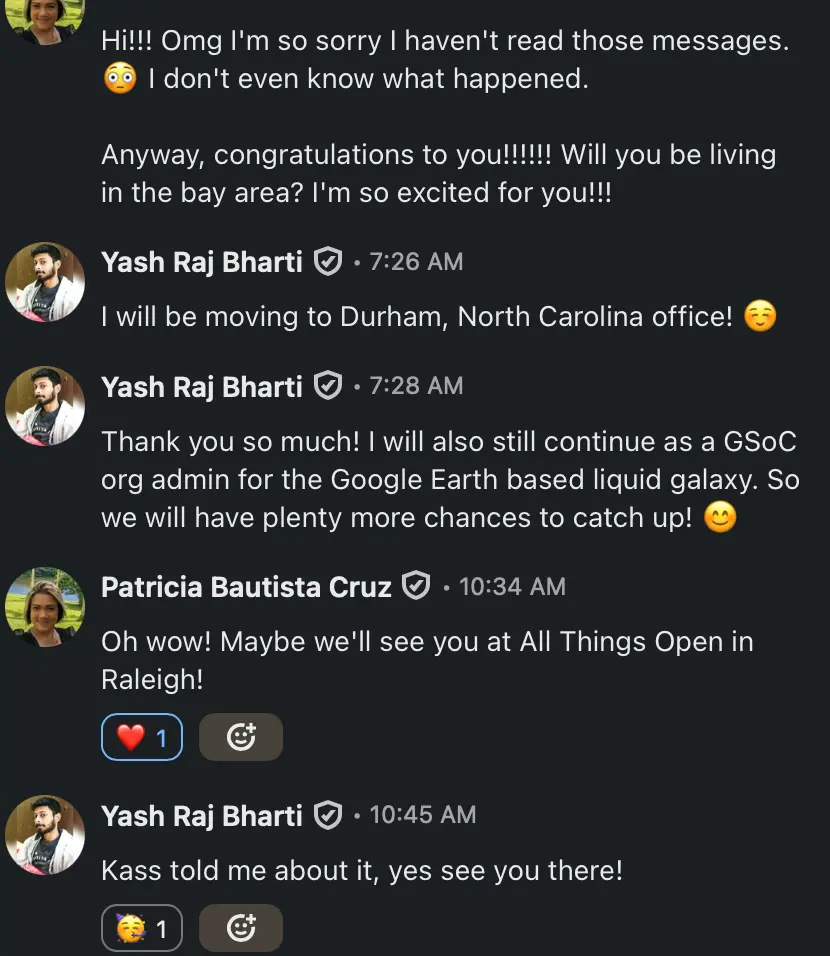This screenshot has width=830, height=956.
Task: Click the 10:34 AM timestamp
Action: [x=512, y=587]
